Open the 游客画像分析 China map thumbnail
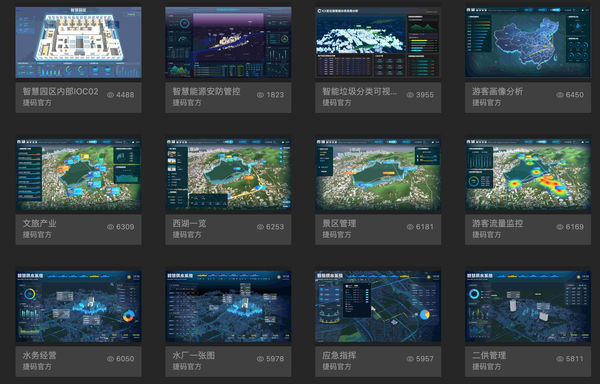This screenshot has height=384, width=600. (x=528, y=42)
